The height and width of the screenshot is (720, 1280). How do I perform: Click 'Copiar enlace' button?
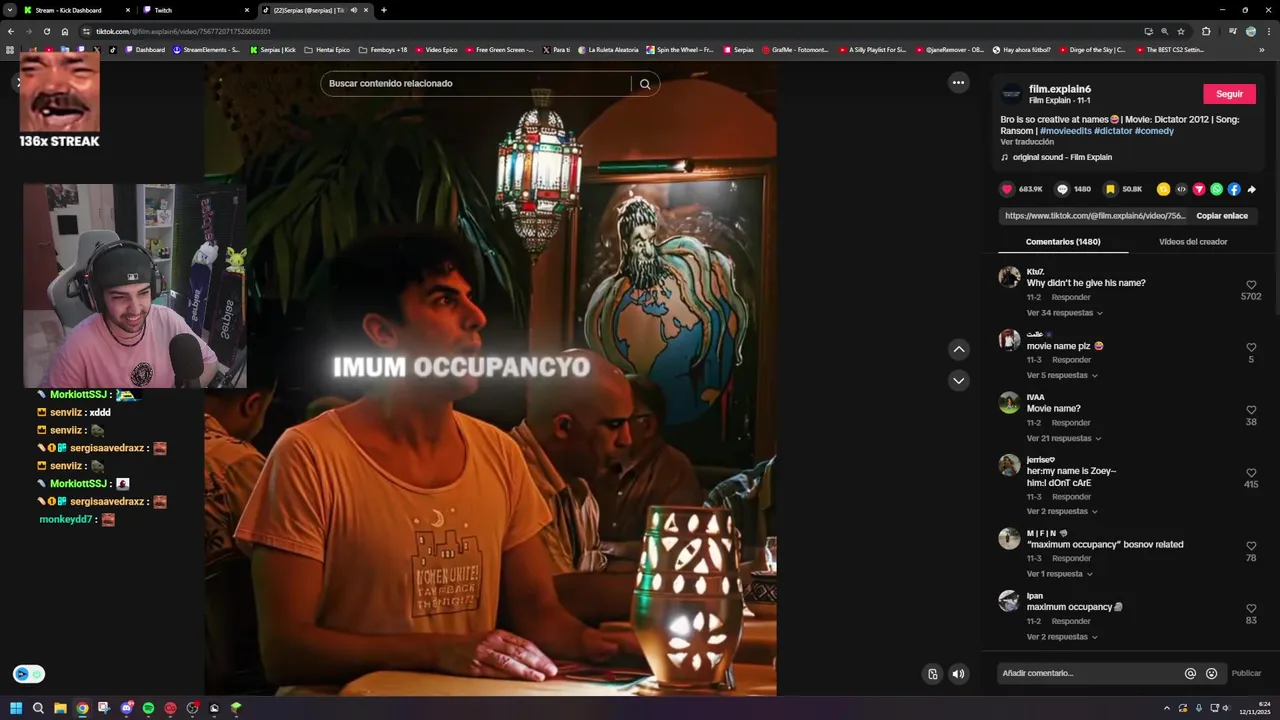tap(1222, 216)
